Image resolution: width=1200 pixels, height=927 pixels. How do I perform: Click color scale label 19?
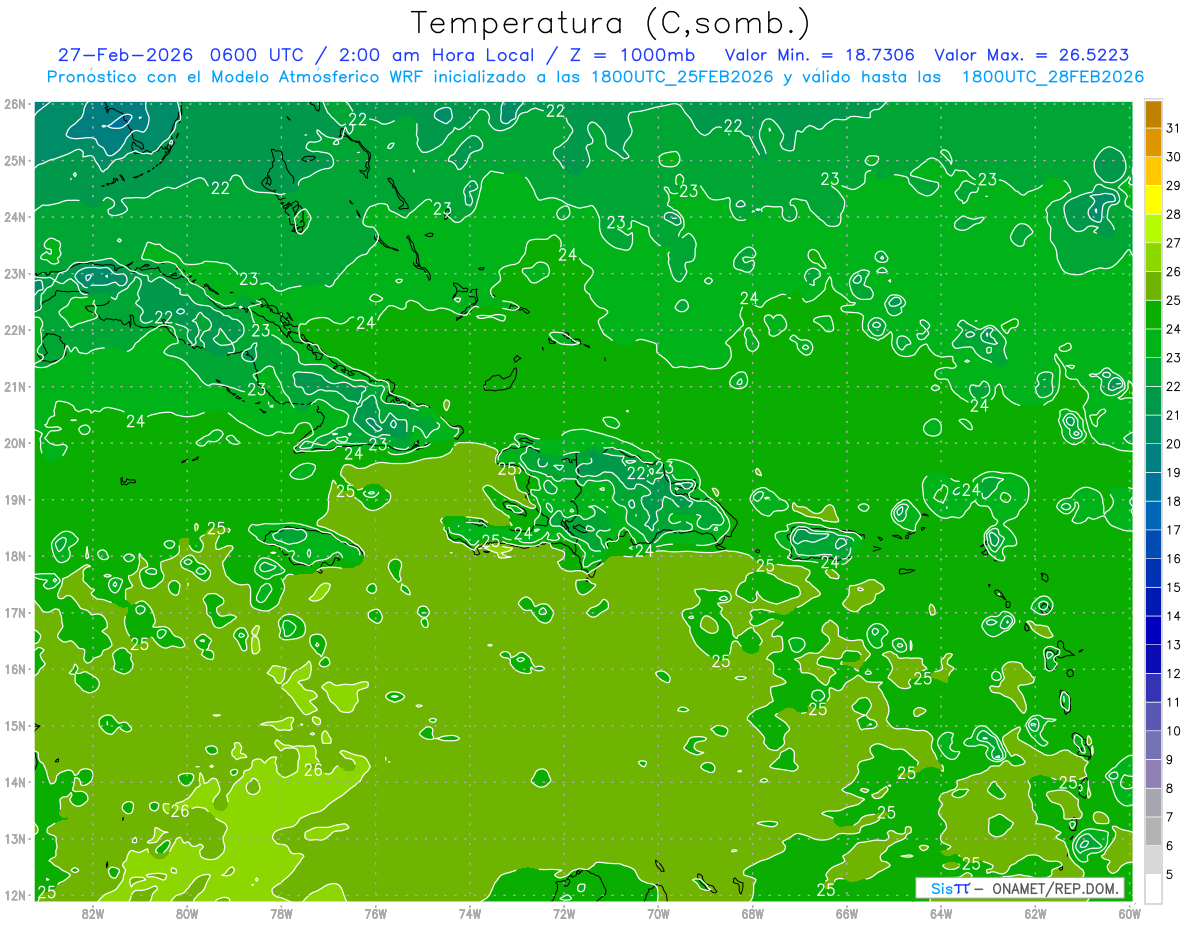1174,472
